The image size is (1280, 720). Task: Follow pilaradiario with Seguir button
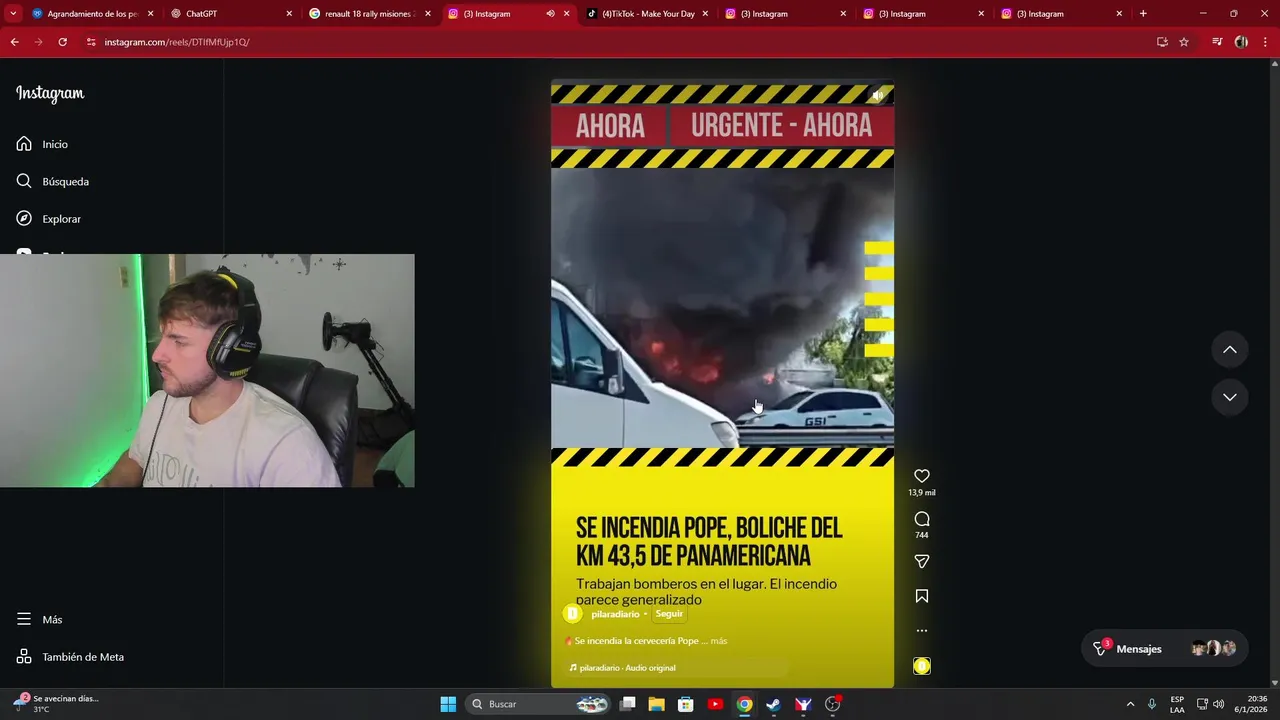click(669, 614)
